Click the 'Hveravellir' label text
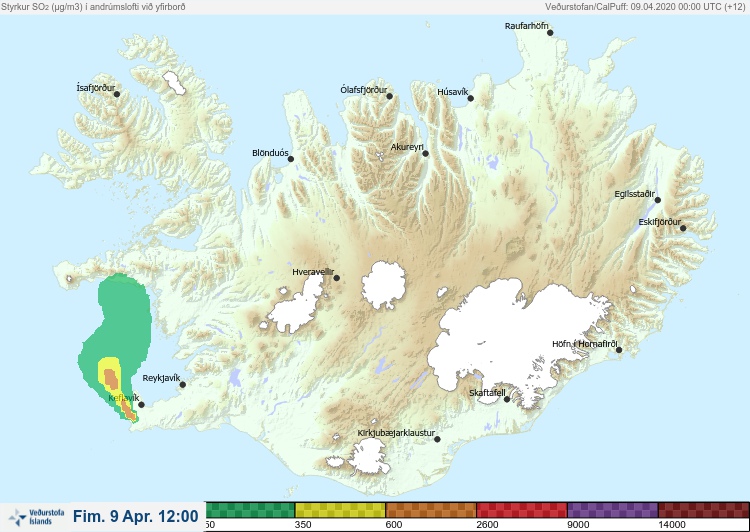 pos(313,272)
